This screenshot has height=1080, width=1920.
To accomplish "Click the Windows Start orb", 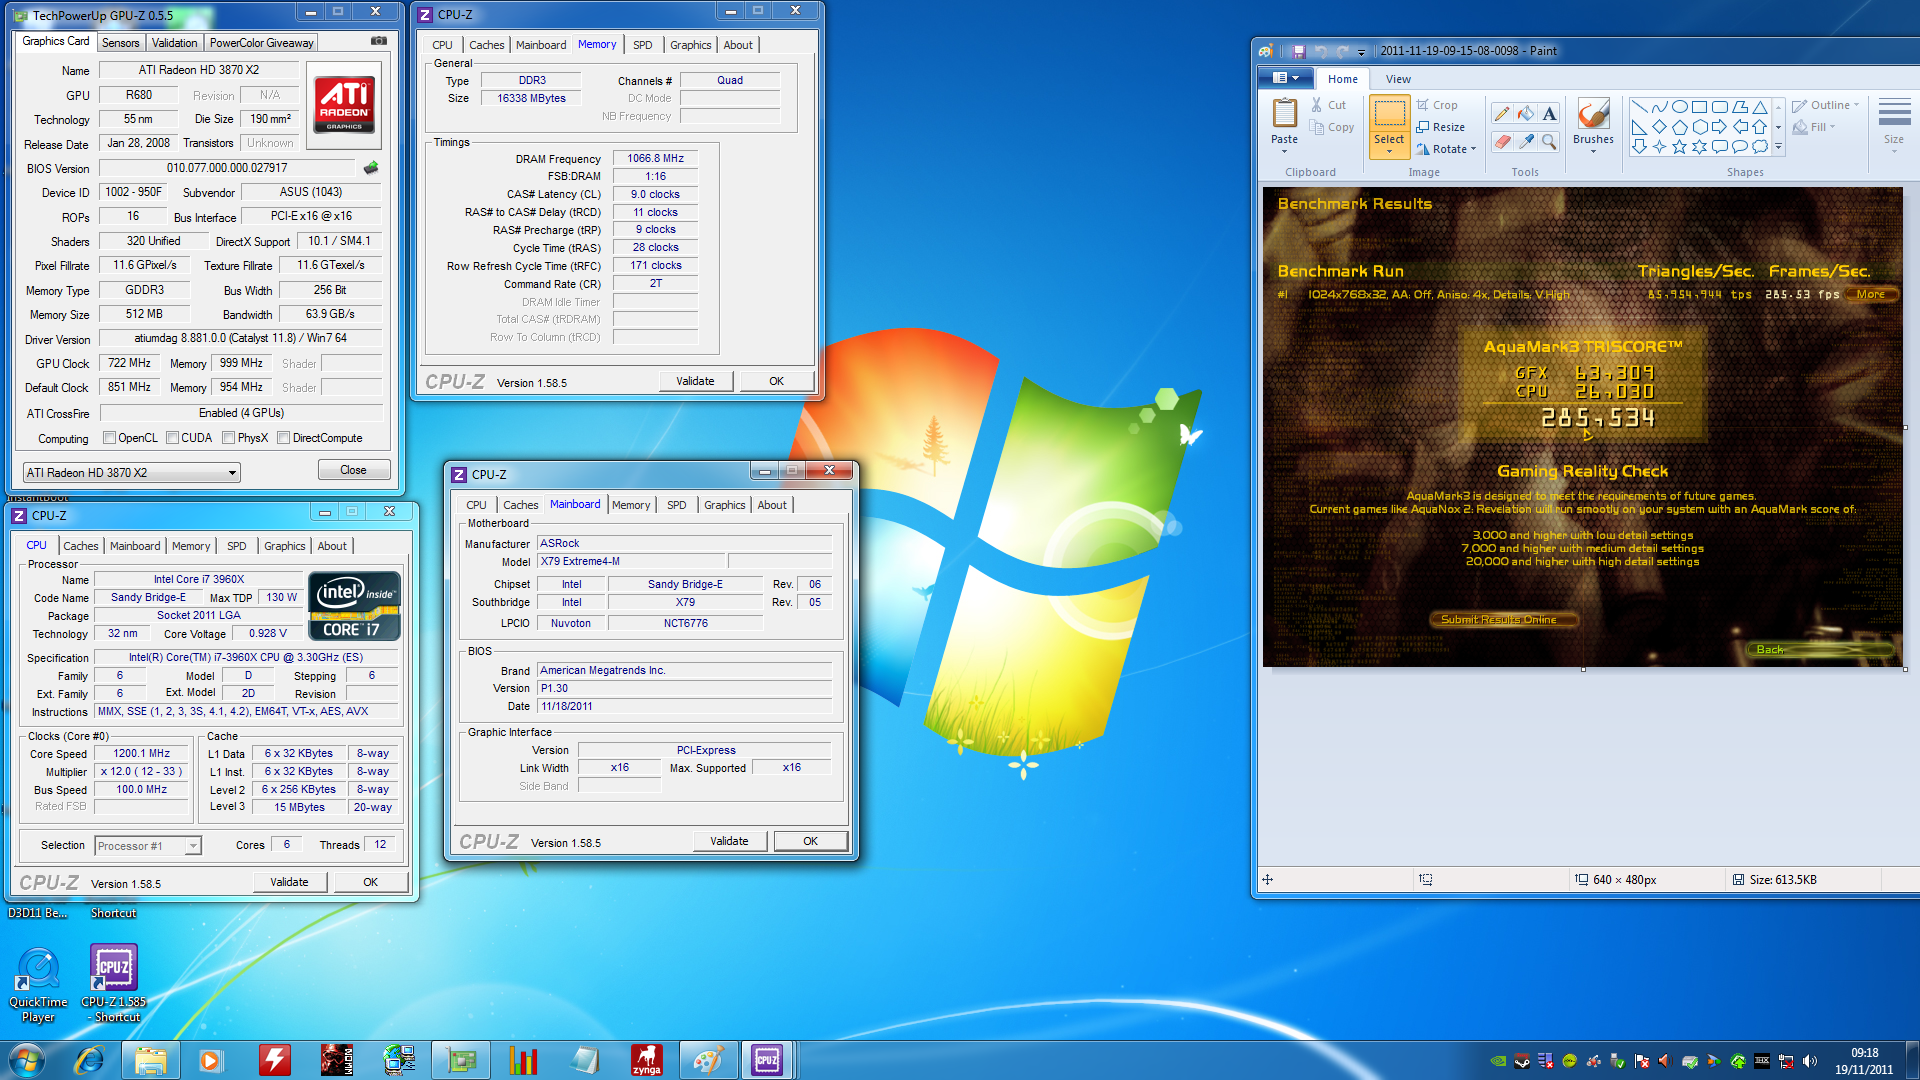I will pyautogui.click(x=27, y=1060).
